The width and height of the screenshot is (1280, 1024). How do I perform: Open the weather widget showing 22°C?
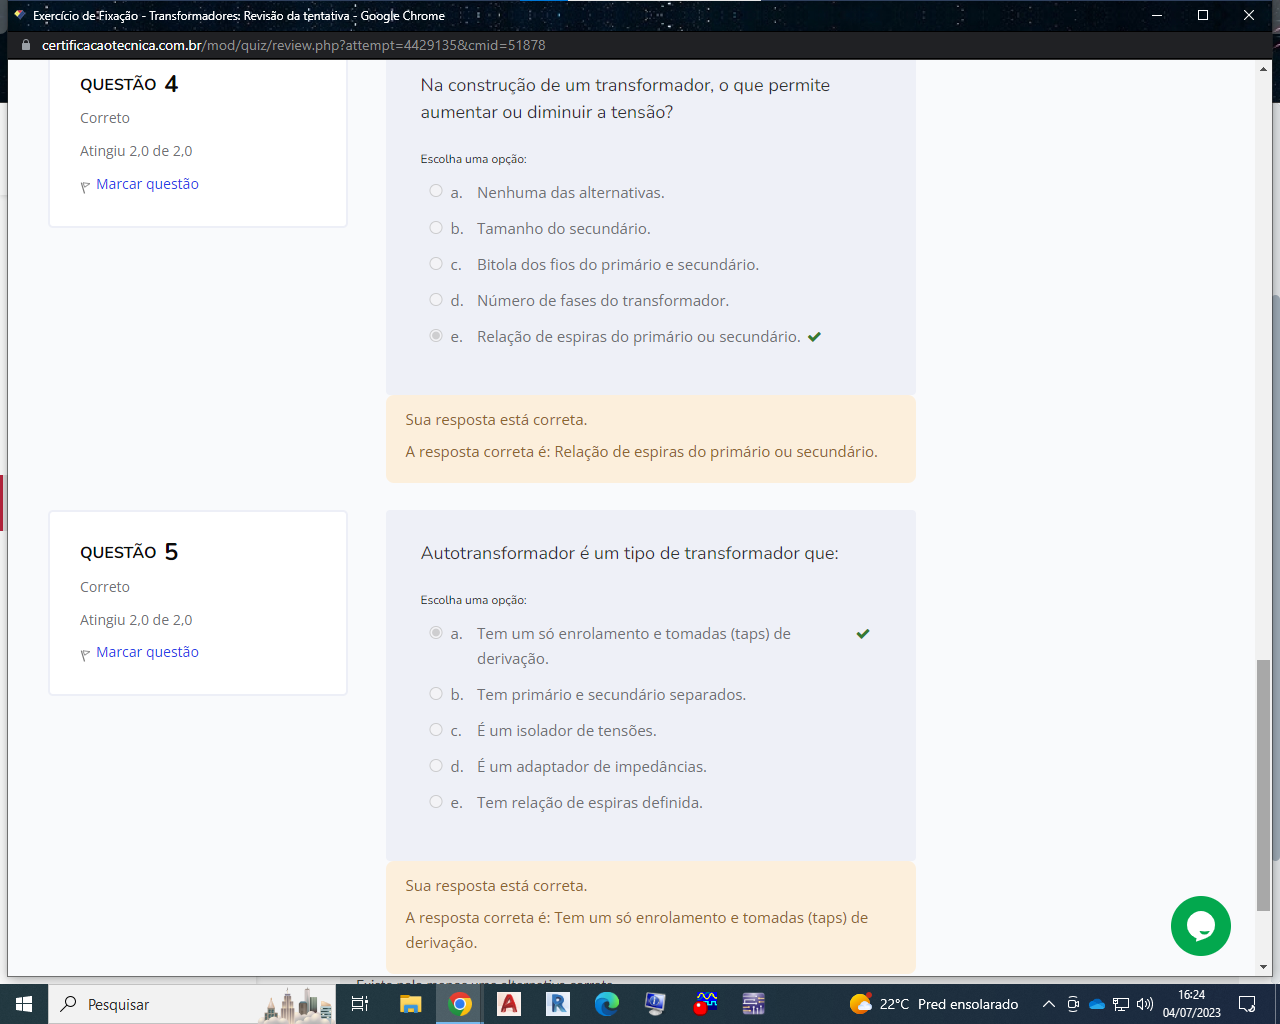(x=934, y=1004)
